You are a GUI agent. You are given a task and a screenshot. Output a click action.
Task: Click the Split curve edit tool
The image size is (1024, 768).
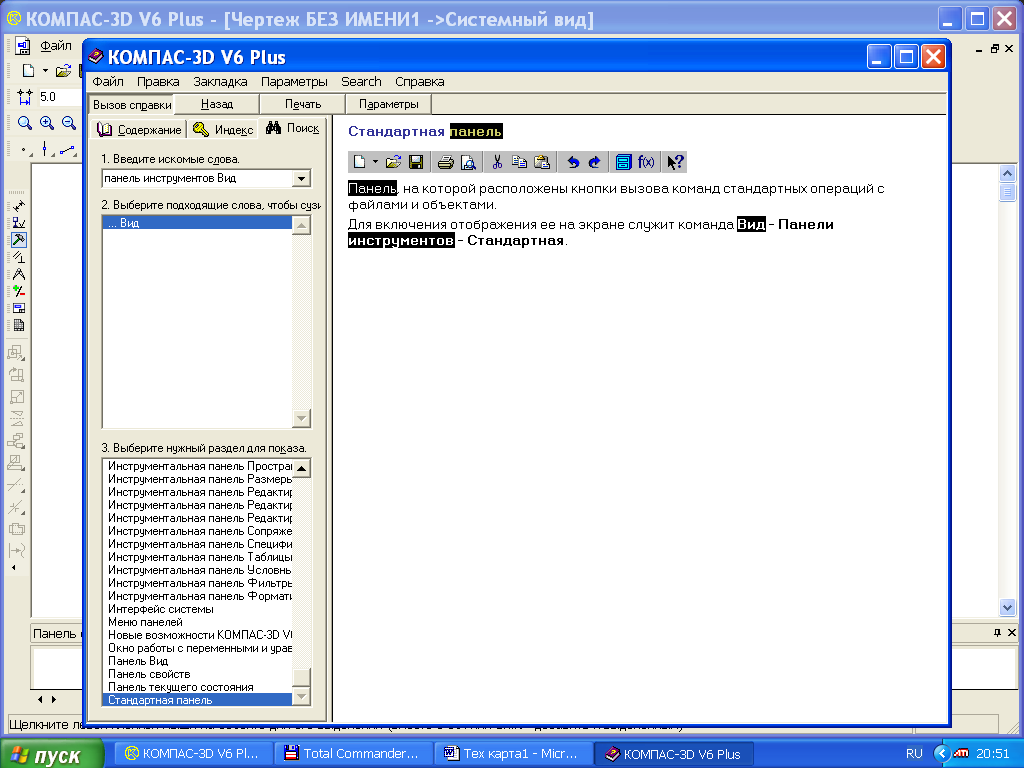[x=16, y=507]
